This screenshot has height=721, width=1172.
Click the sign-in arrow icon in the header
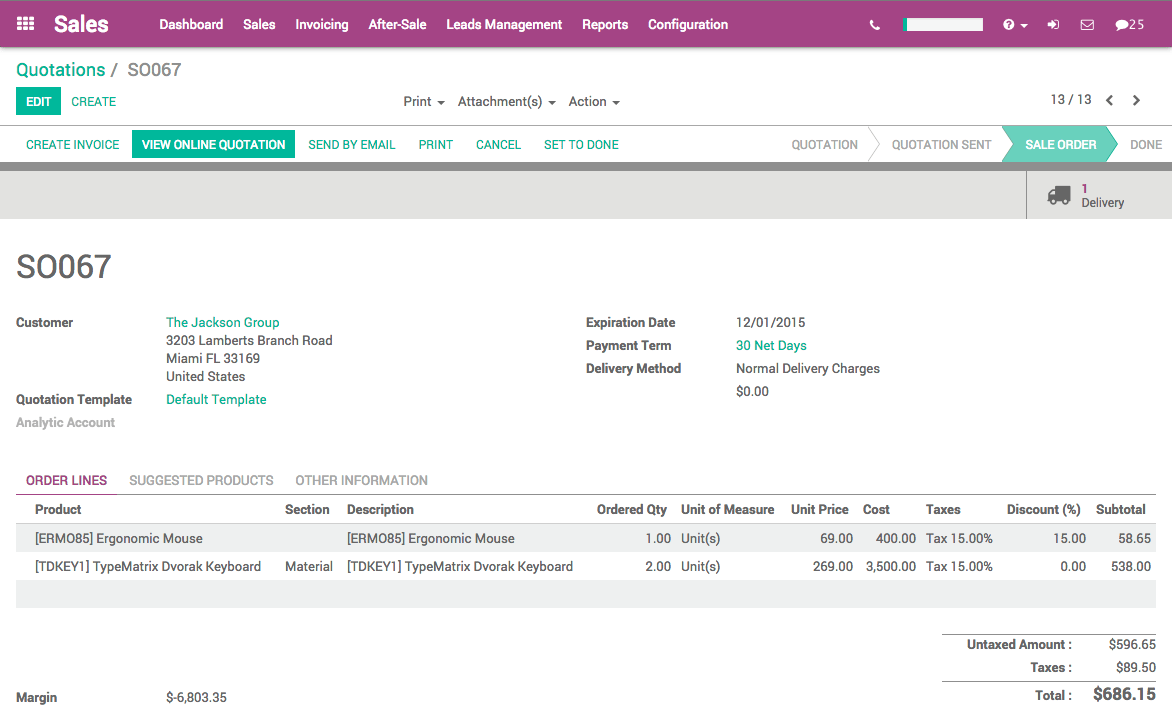click(x=1052, y=23)
